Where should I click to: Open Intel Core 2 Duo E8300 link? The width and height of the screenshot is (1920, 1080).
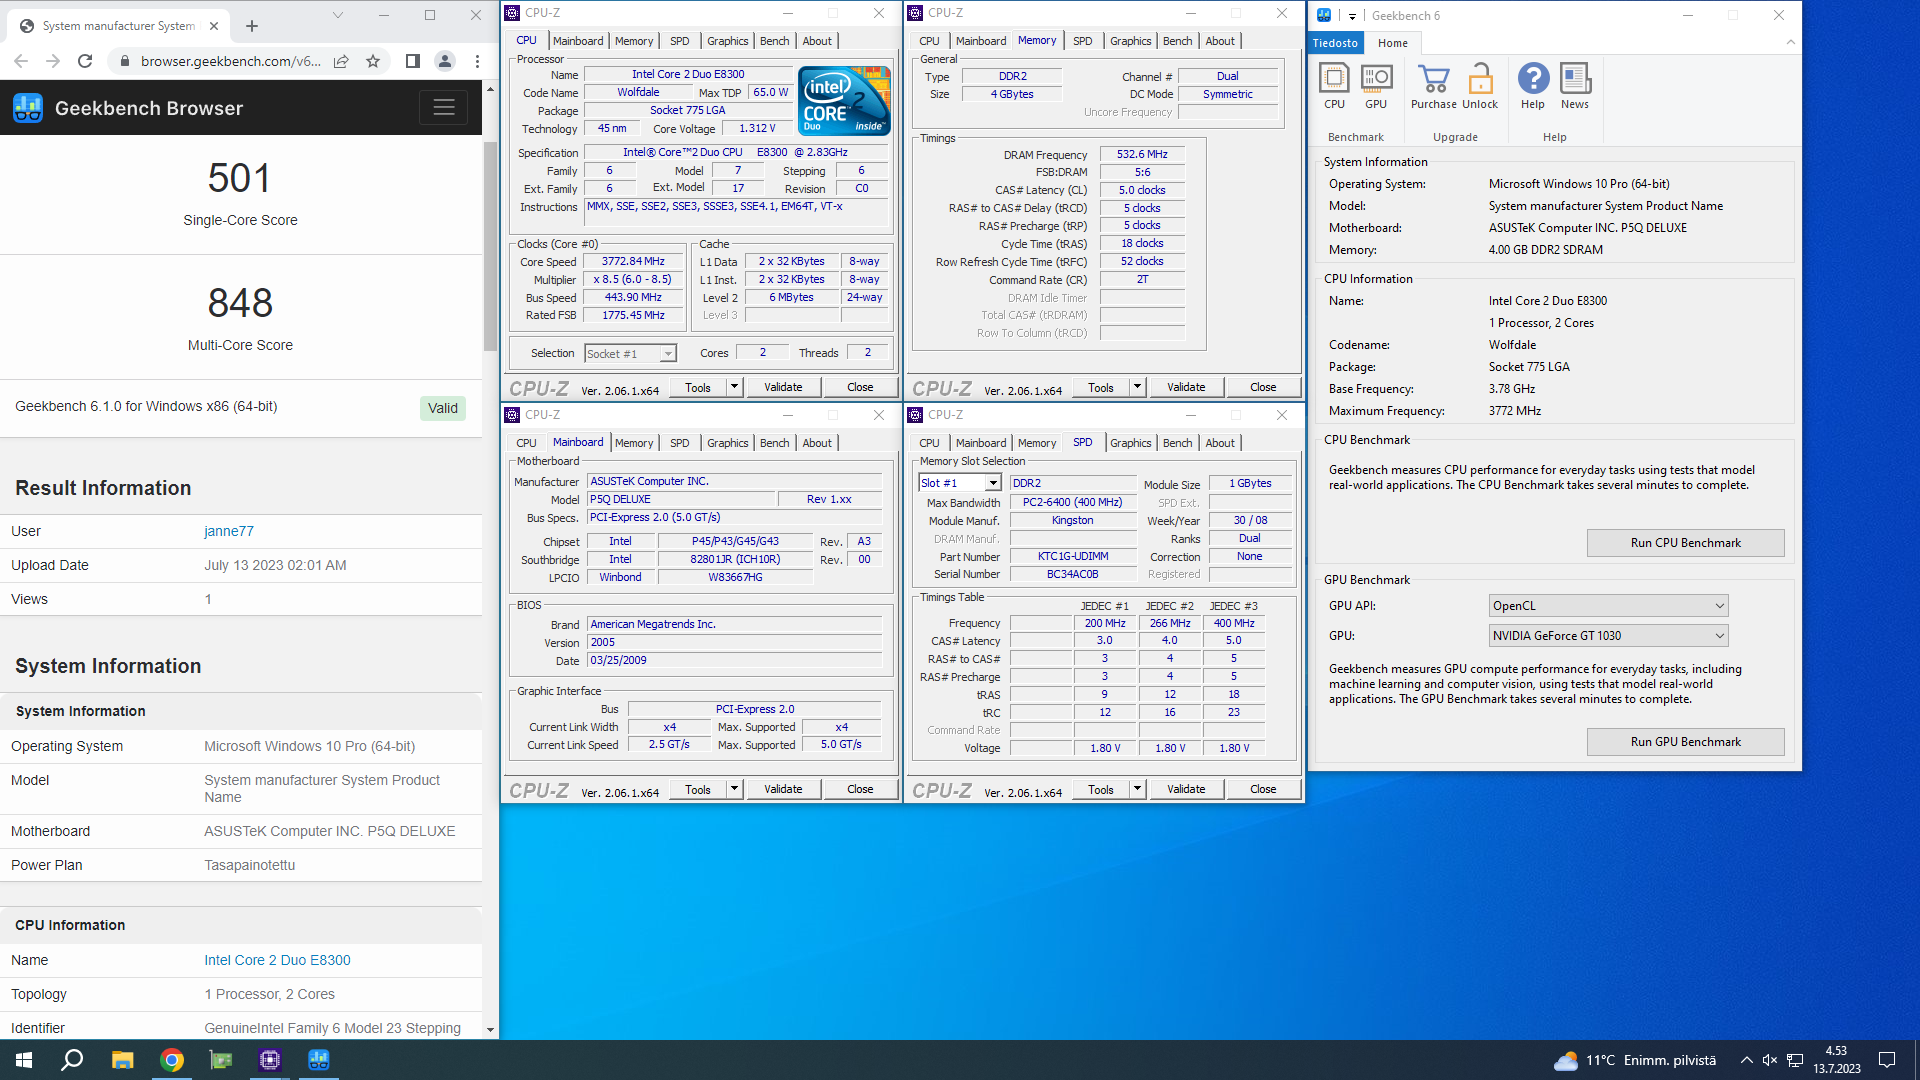coord(277,960)
